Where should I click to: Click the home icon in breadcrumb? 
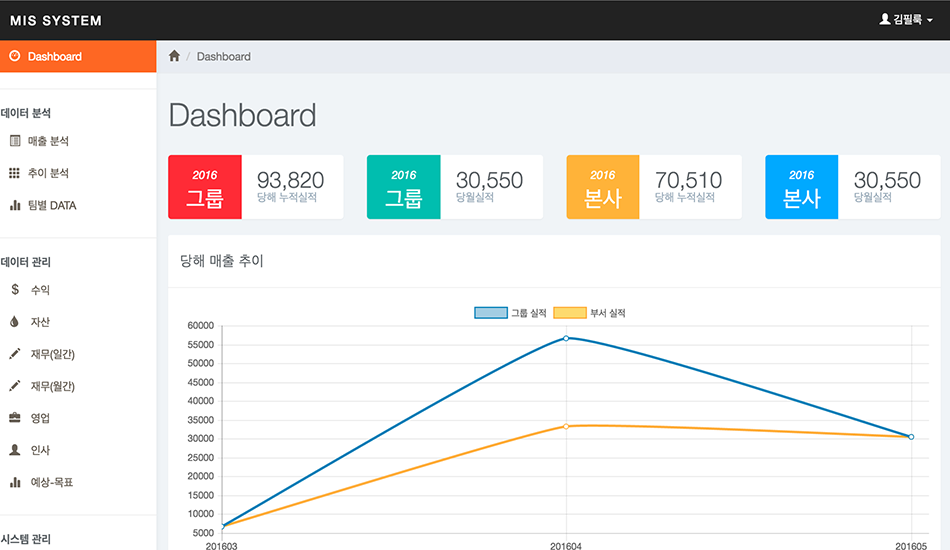pos(174,56)
